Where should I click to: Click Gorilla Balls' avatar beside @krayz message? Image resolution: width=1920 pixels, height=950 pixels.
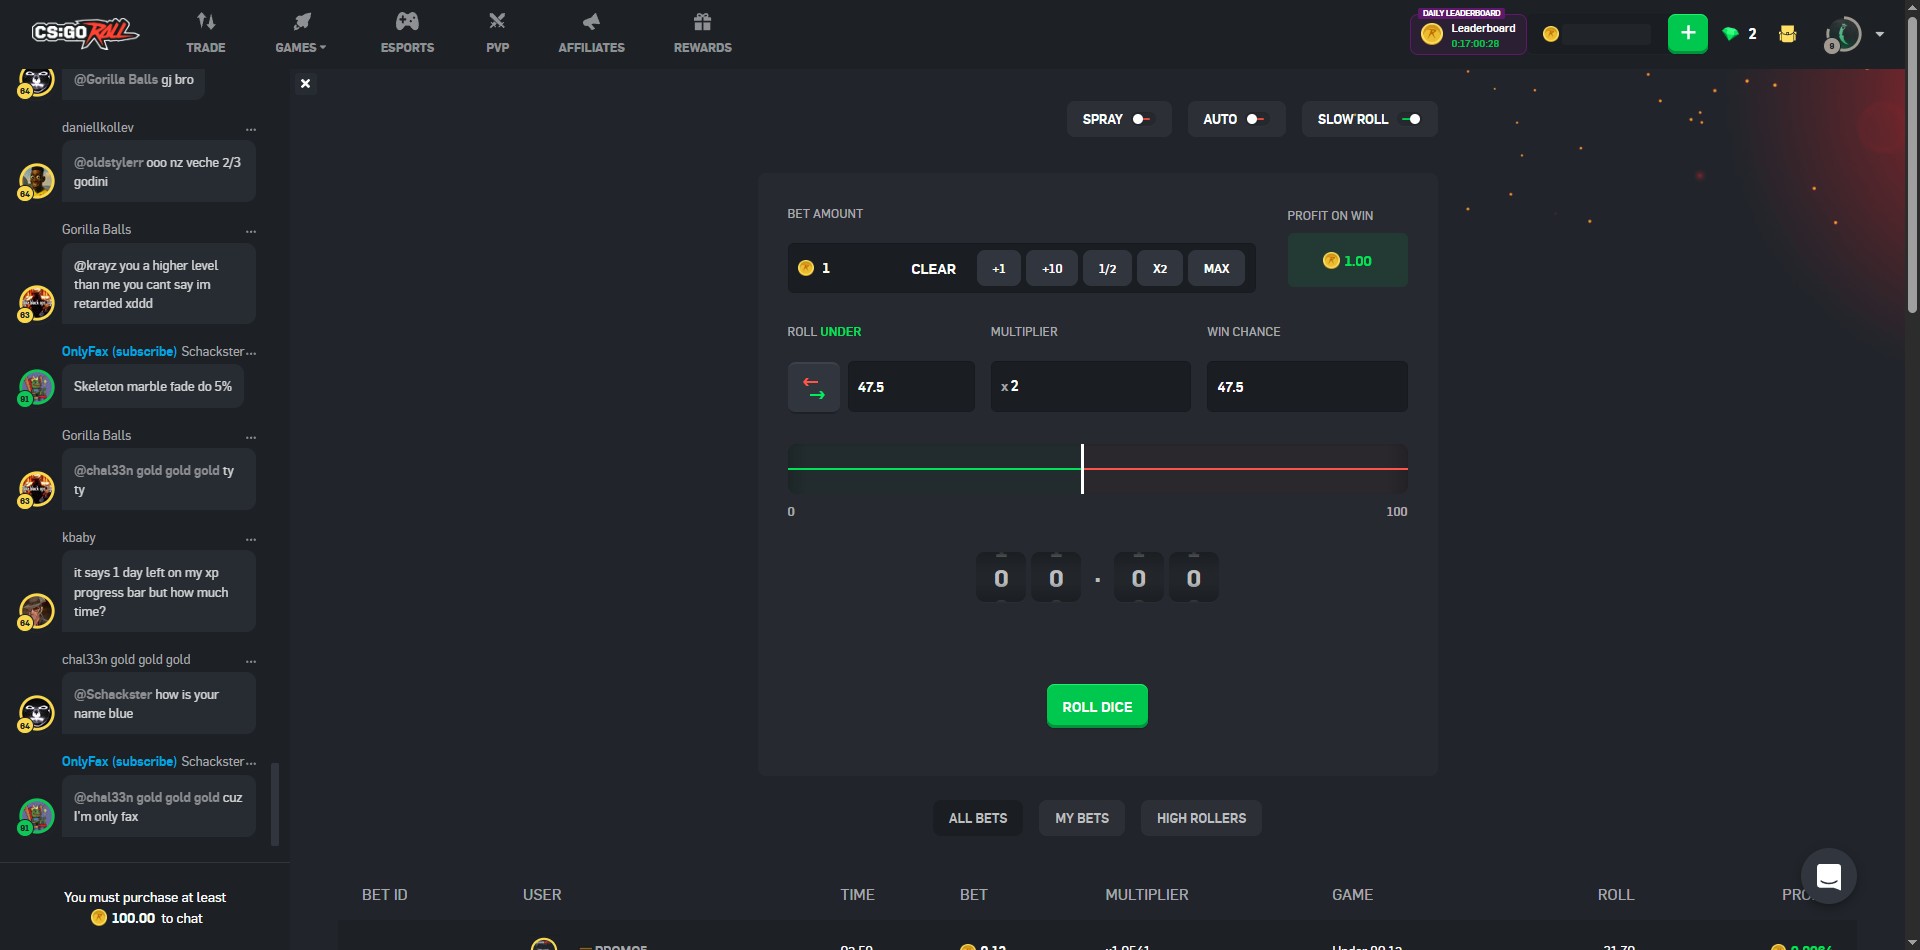[37, 303]
